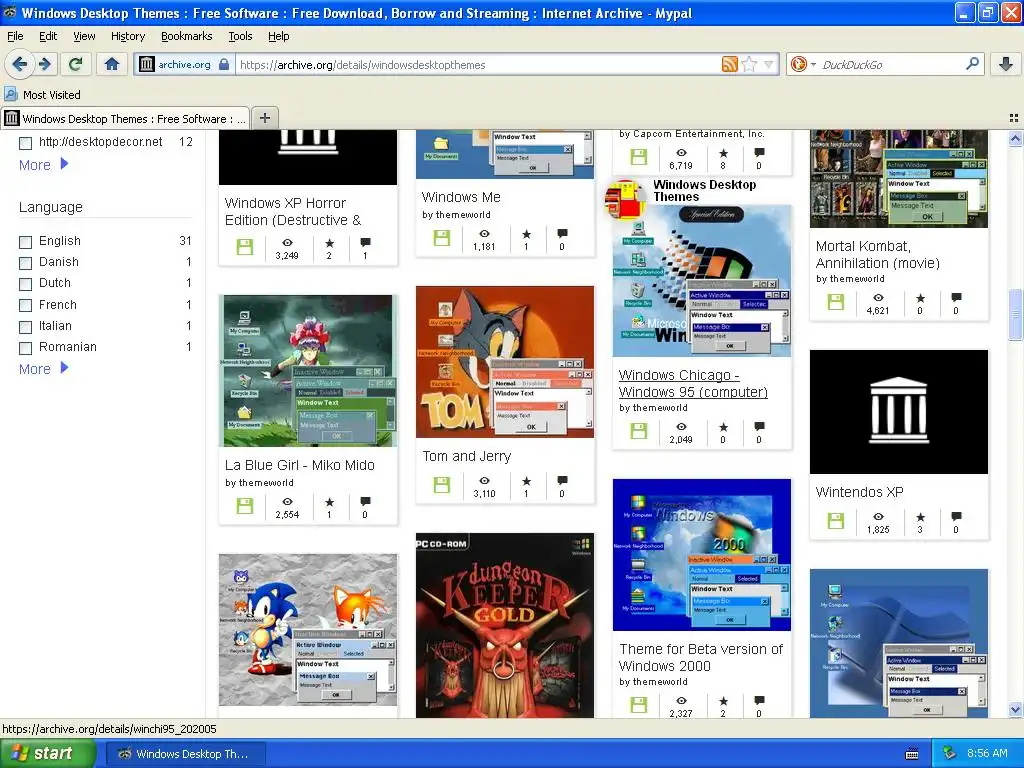The image size is (1024, 768).
Task: Tick the French language checkbox
Action: (x=25, y=306)
